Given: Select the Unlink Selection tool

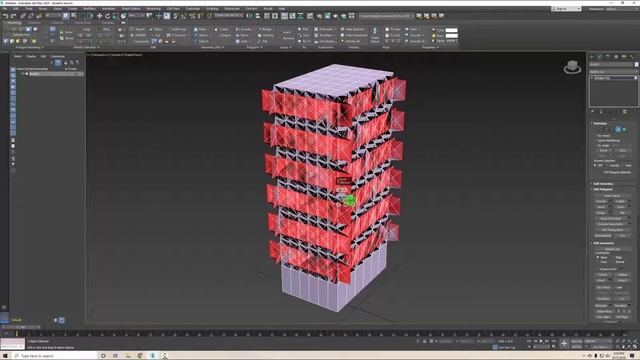Looking at the screenshot, I should click(31, 16).
